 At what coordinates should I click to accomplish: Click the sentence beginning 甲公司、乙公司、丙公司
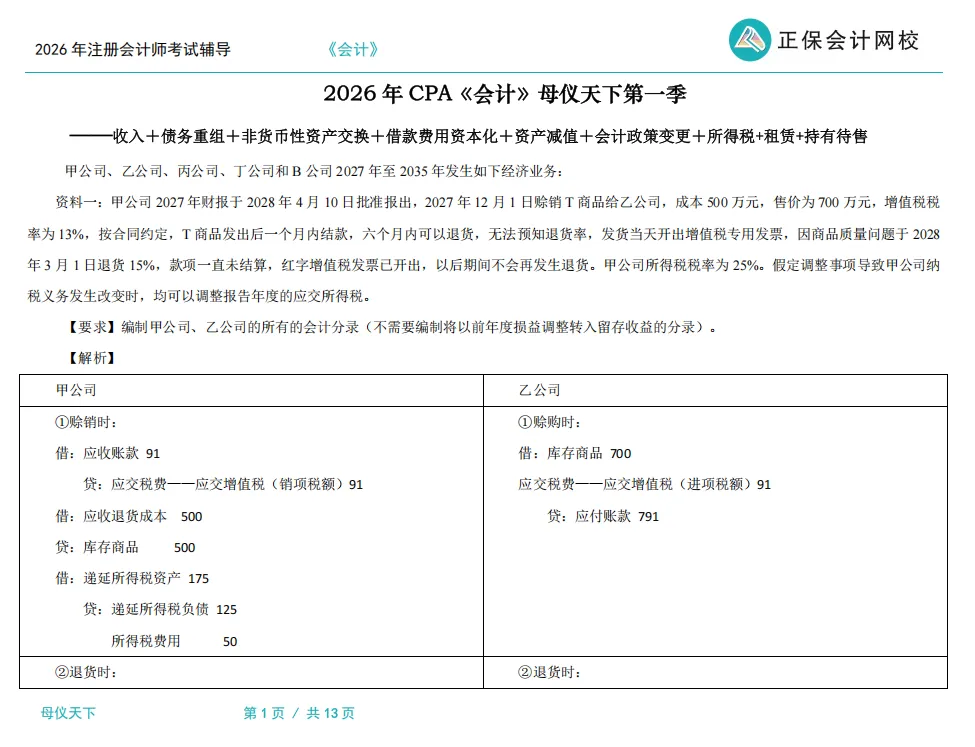pyautogui.click(x=314, y=171)
